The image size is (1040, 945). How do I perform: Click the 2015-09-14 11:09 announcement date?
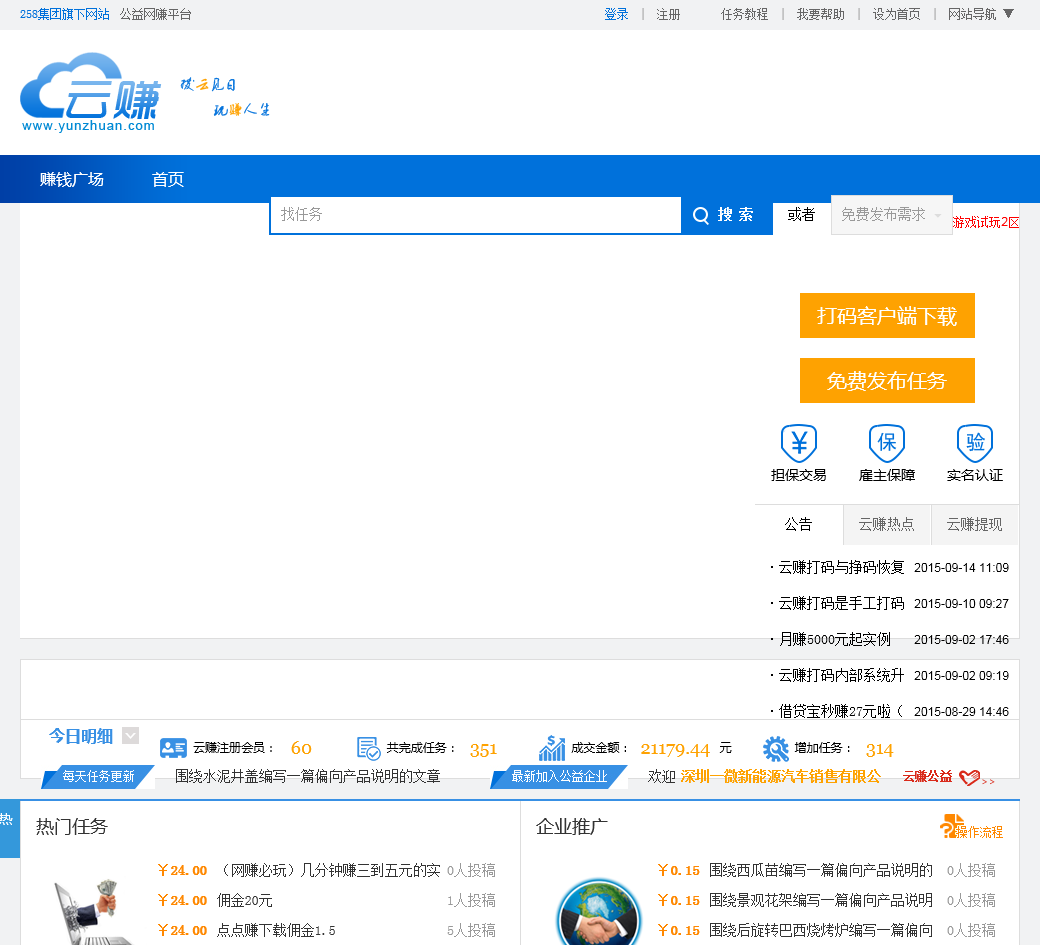click(962, 568)
